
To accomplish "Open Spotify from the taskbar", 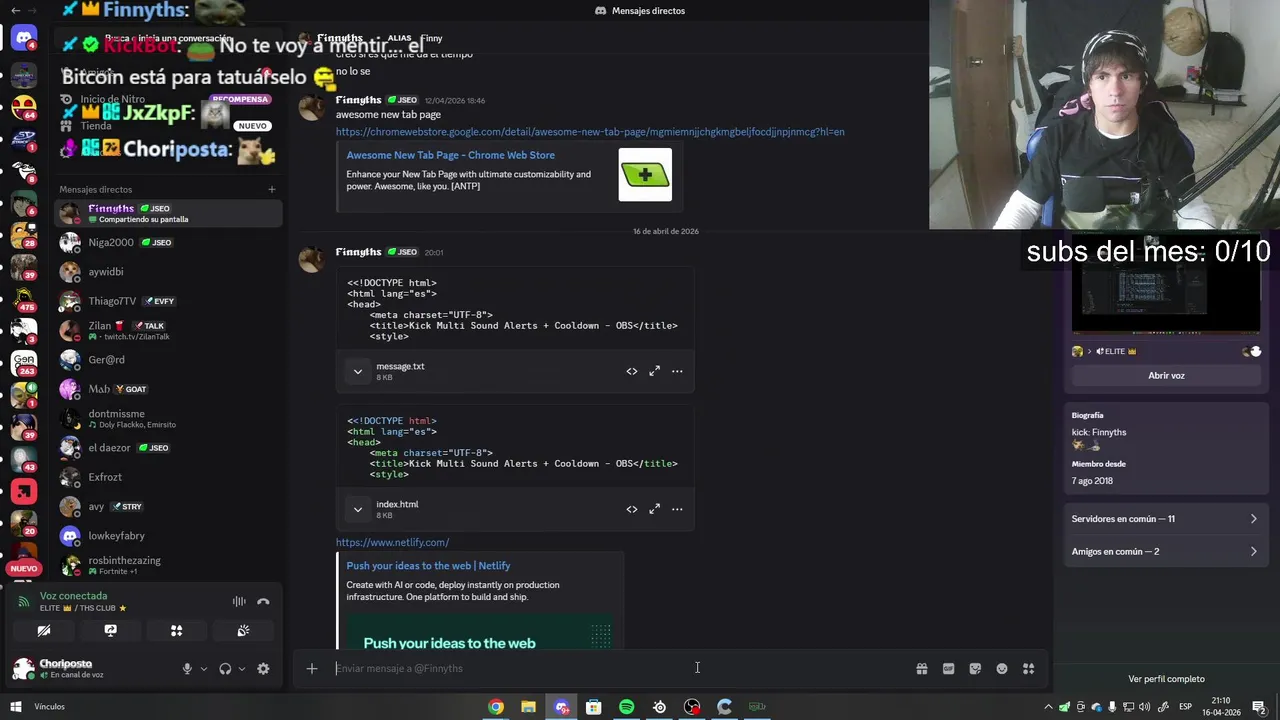I will tap(626, 707).
